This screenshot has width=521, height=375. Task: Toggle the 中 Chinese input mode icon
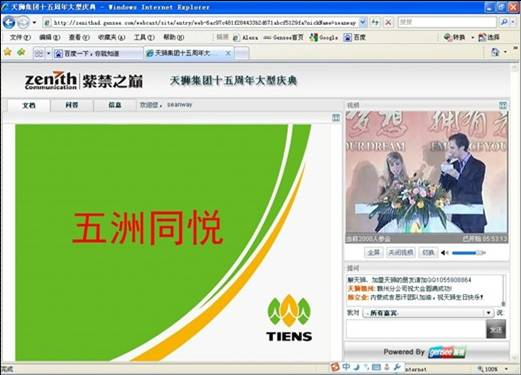346,367
